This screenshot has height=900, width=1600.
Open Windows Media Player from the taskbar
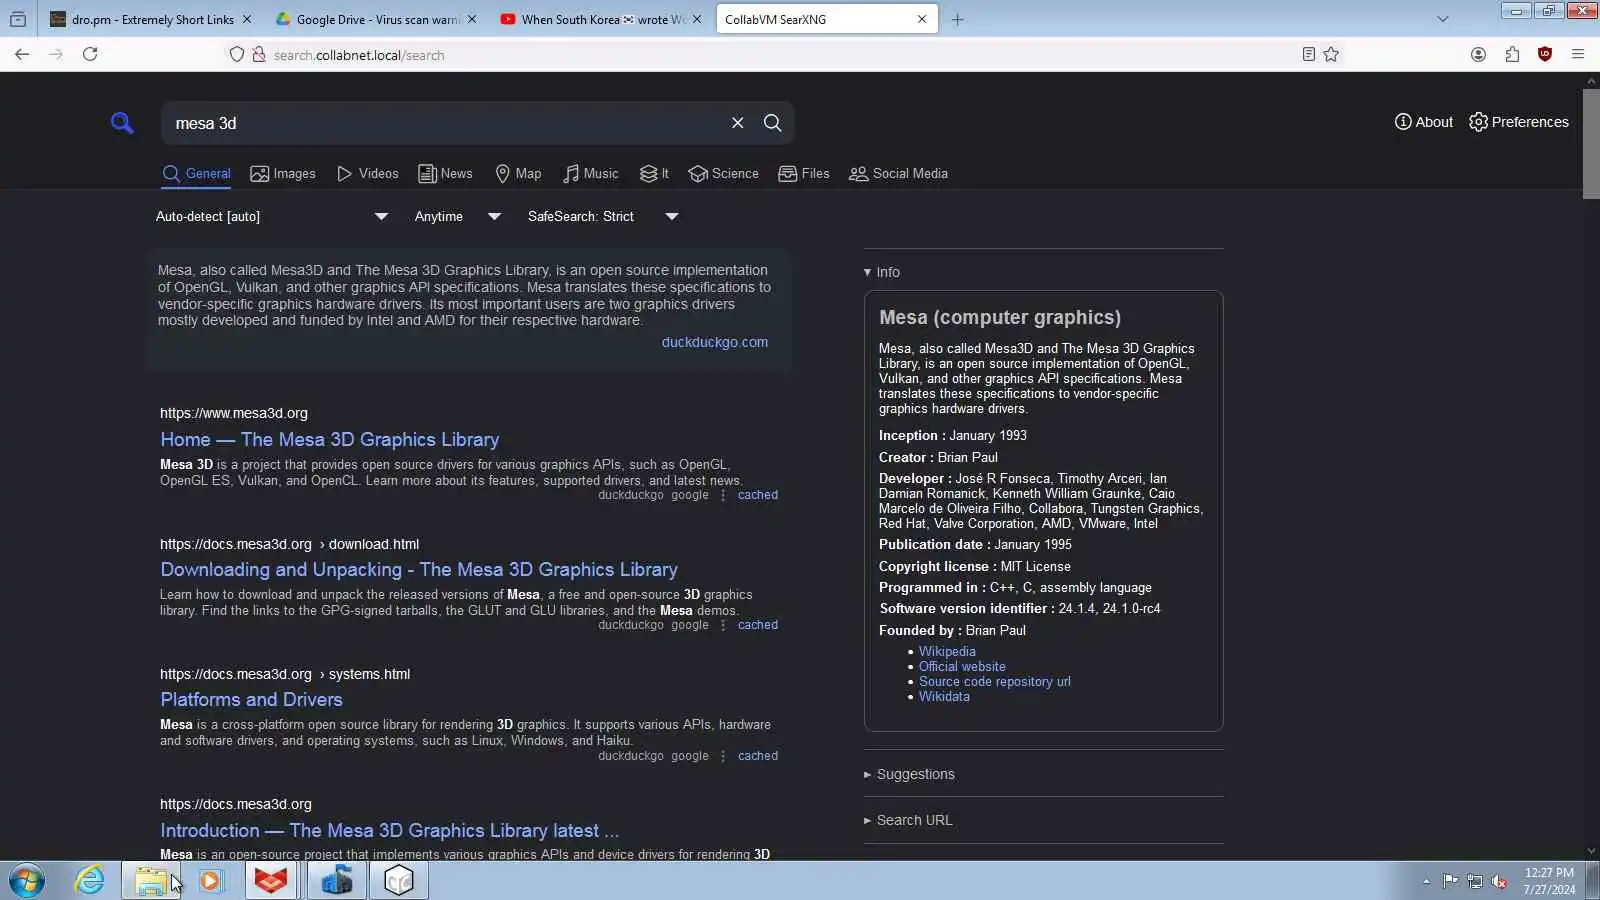pyautogui.click(x=211, y=881)
